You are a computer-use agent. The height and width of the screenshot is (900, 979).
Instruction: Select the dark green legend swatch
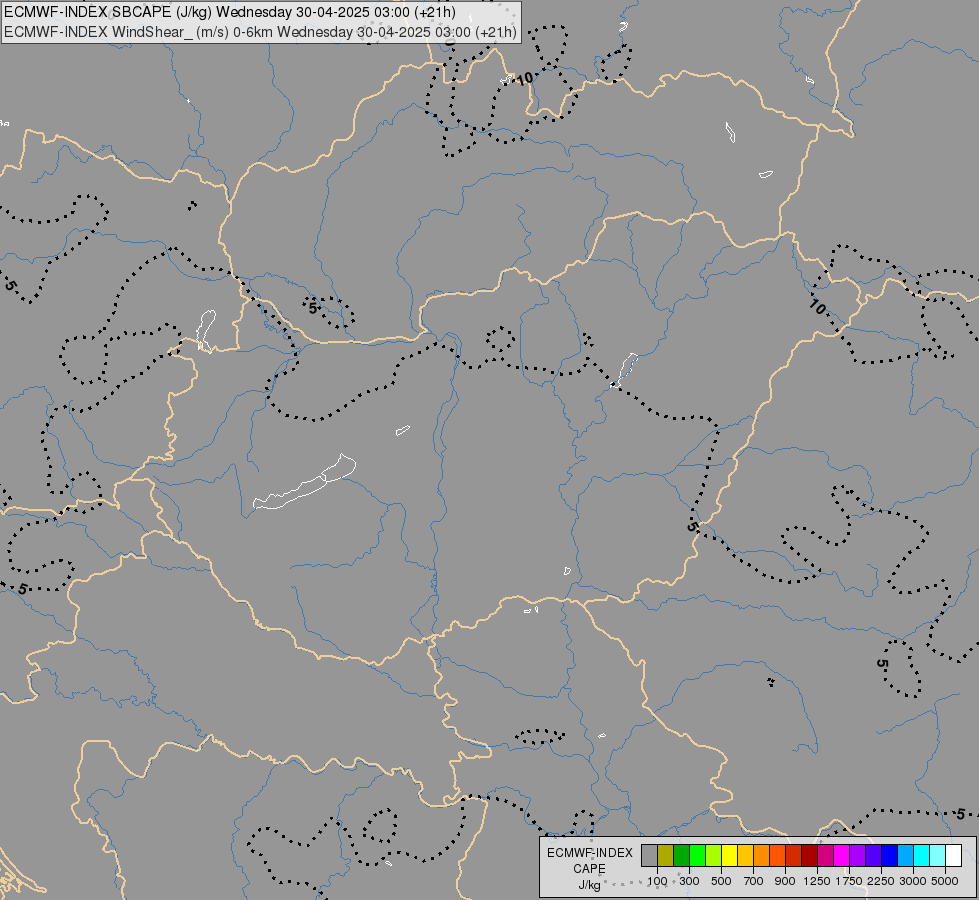tap(681, 856)
